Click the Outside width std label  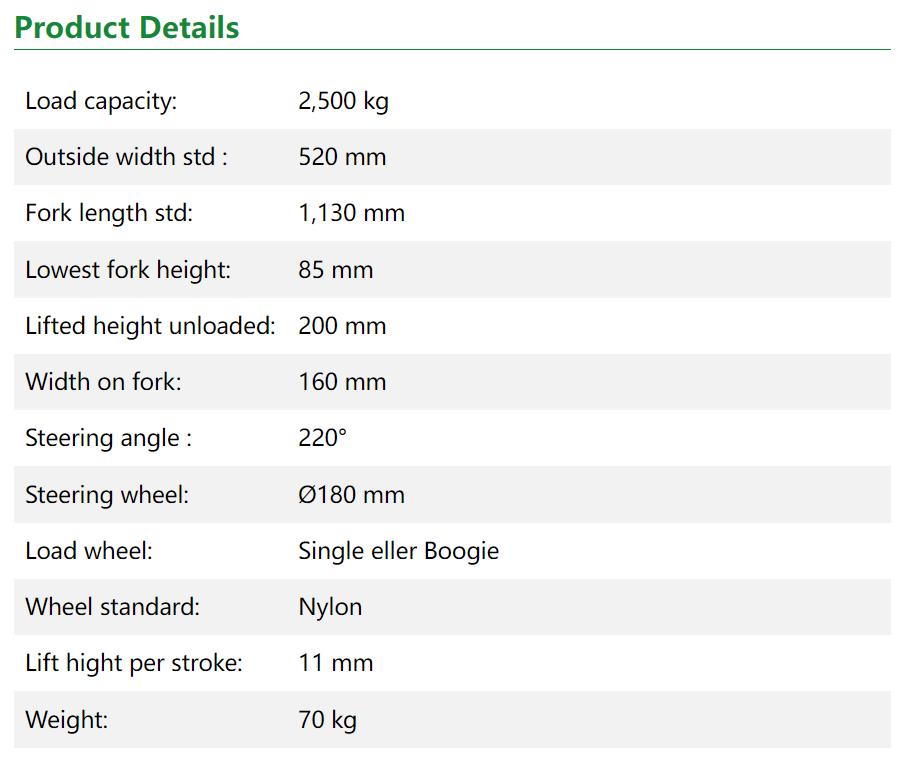coord(126,157)
